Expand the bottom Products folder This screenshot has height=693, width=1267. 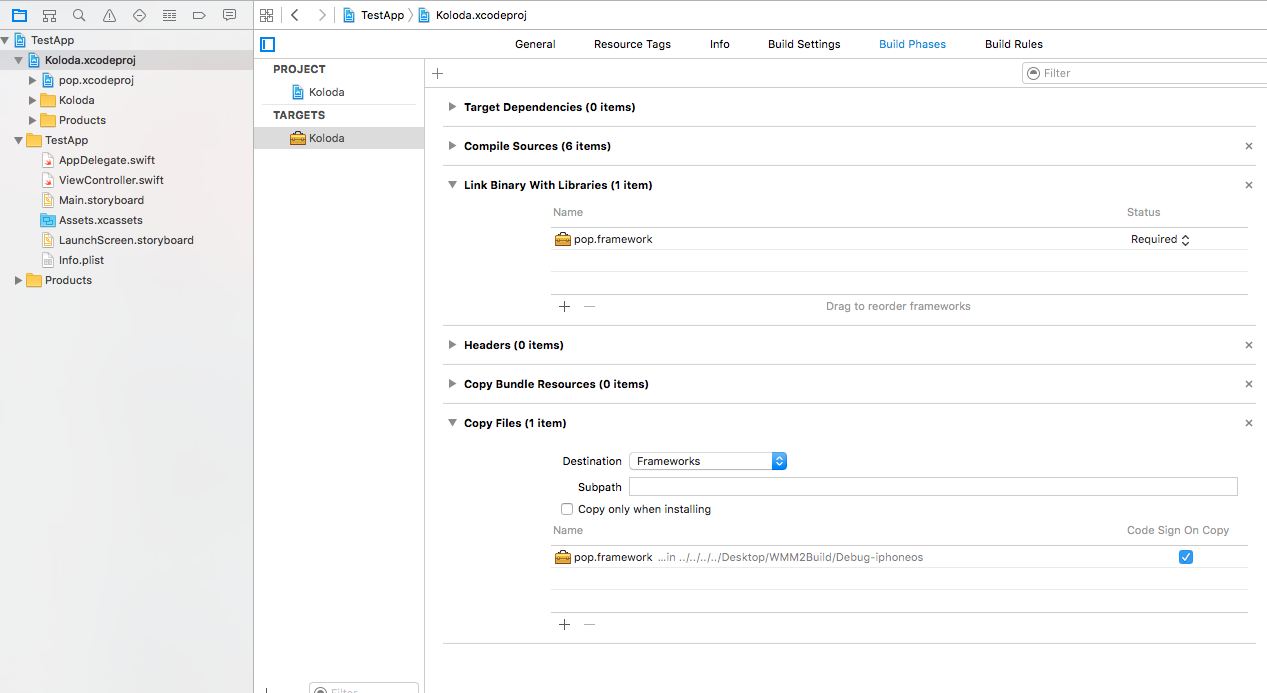19,280
